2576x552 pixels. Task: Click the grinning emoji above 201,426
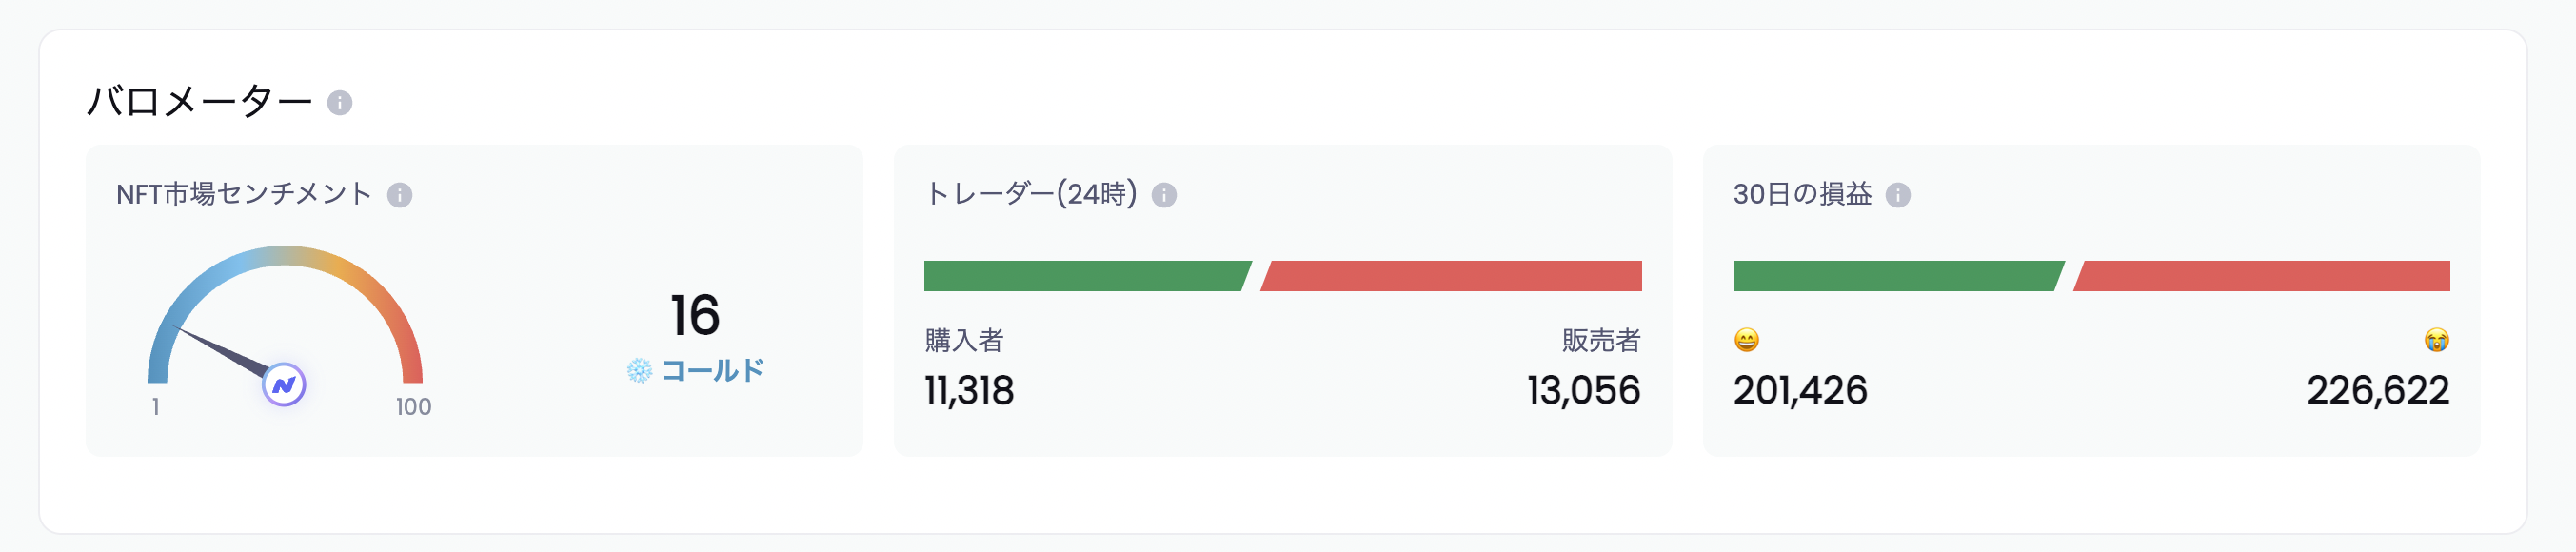[1746, 340]
